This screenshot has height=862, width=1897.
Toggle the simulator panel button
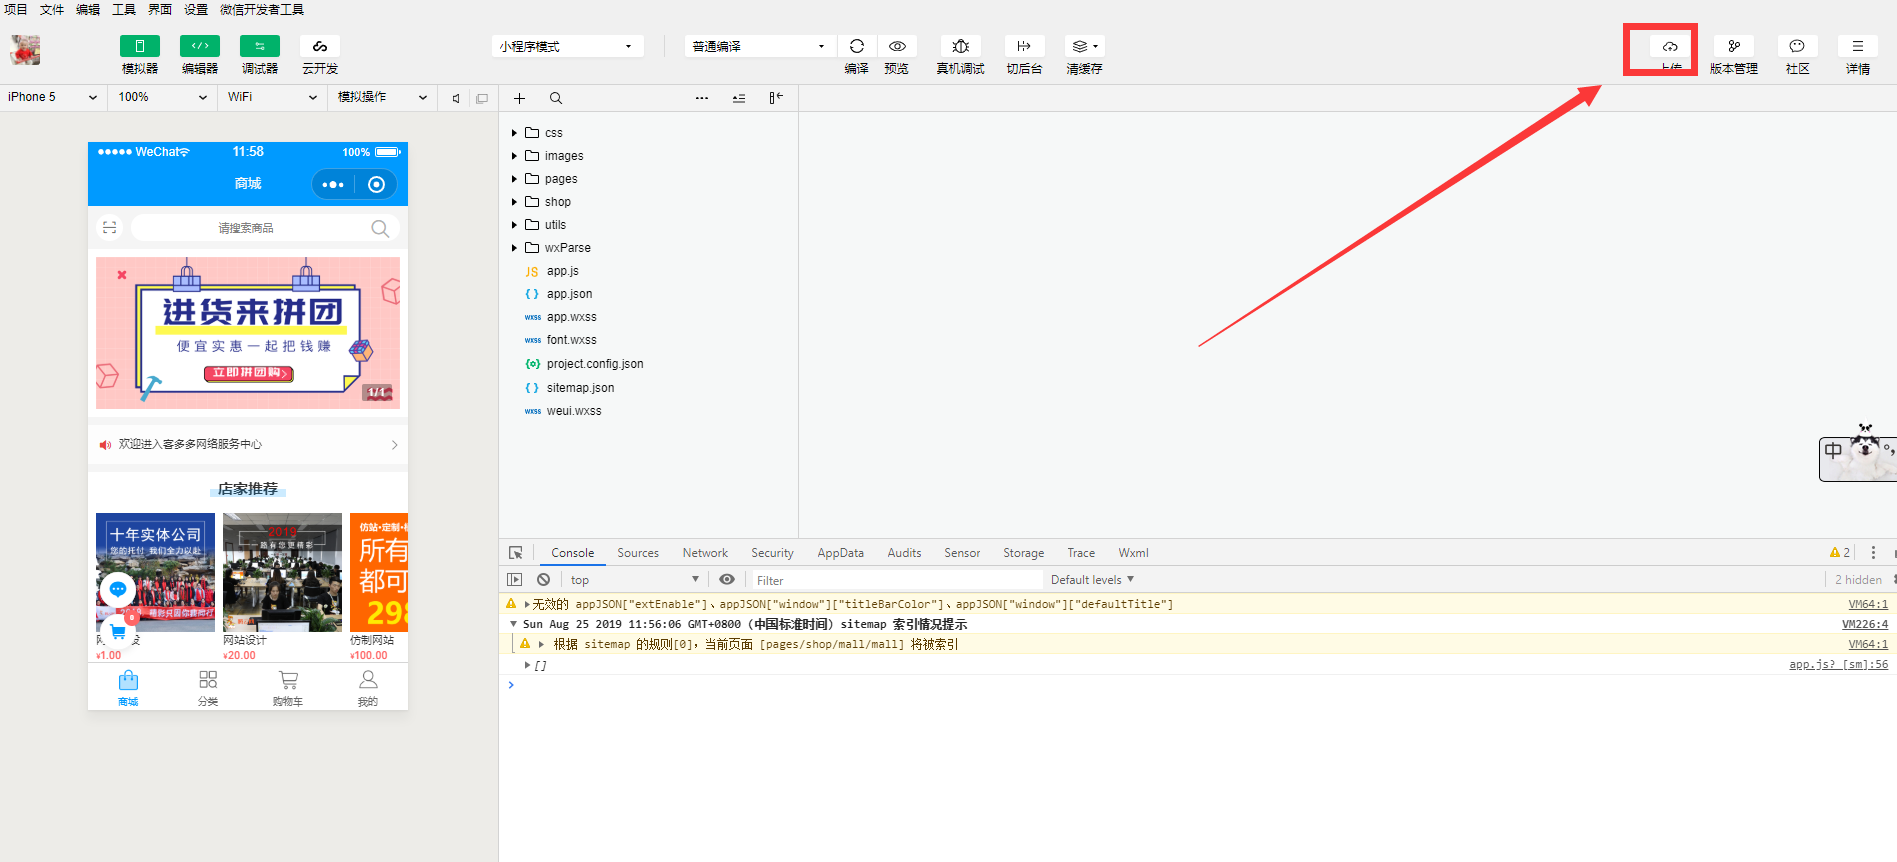tap(140, 46)
